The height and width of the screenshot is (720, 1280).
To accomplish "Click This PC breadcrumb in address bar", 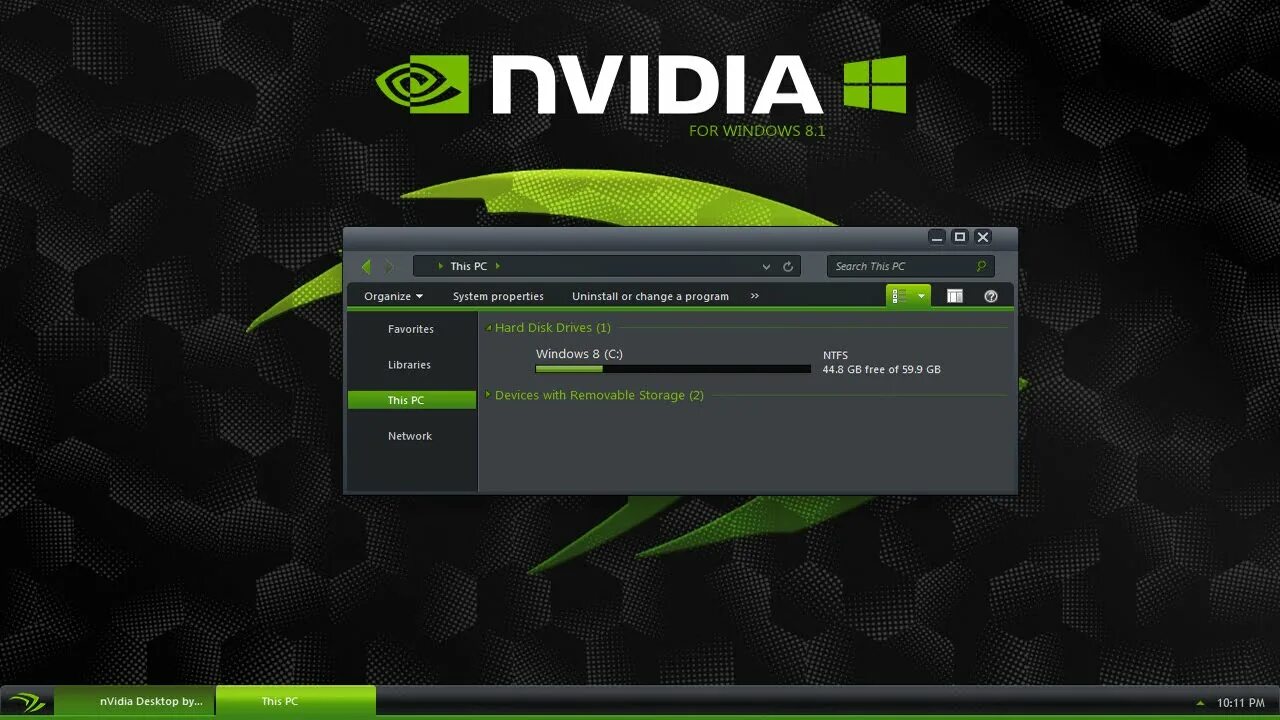I will coord(468,266).
